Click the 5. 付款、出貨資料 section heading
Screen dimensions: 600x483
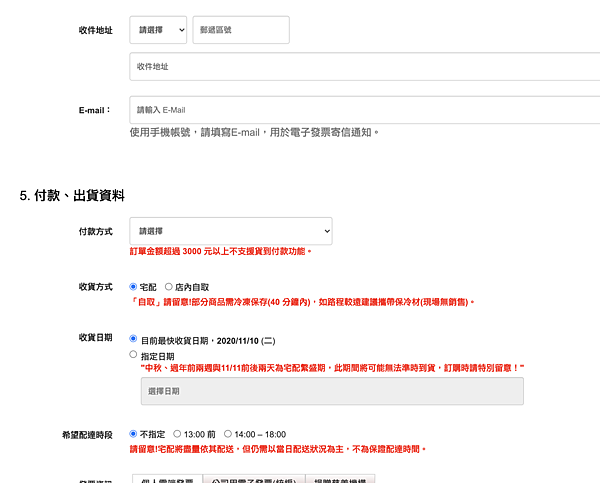(72, 196)
